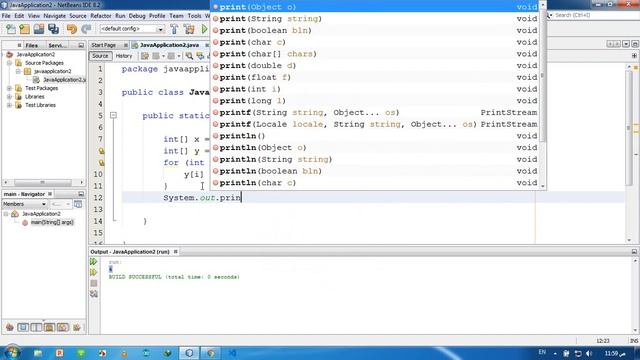Open the Refactor menu
The image size is (640, 360).
click(101, 16)
